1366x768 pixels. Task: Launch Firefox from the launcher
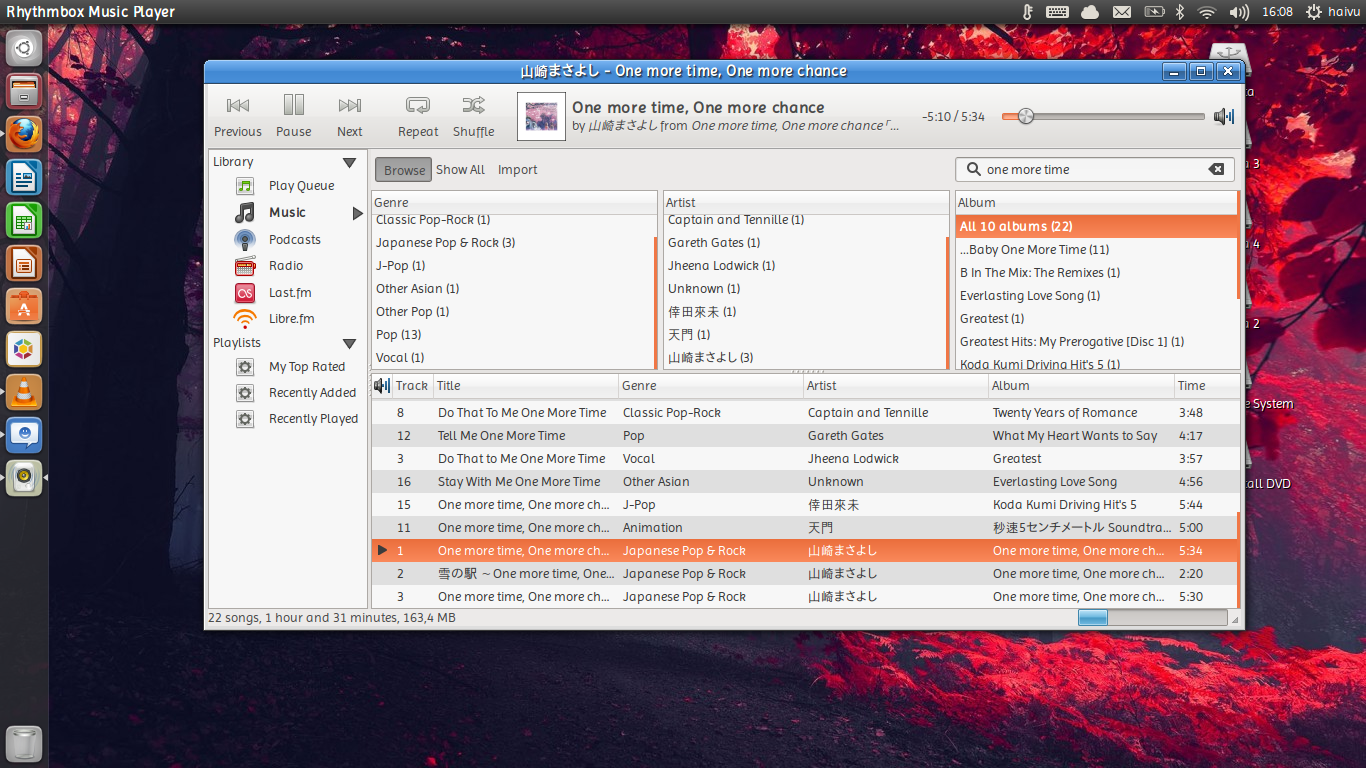tap(24, 134)
